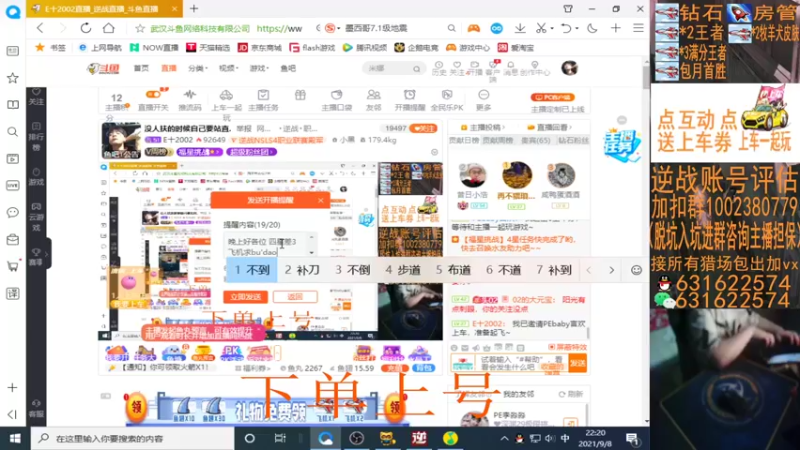Click the gift box icon in anchor toolbar
The height and width of the screenshot is (450, 800).
(x=300, y=95)
